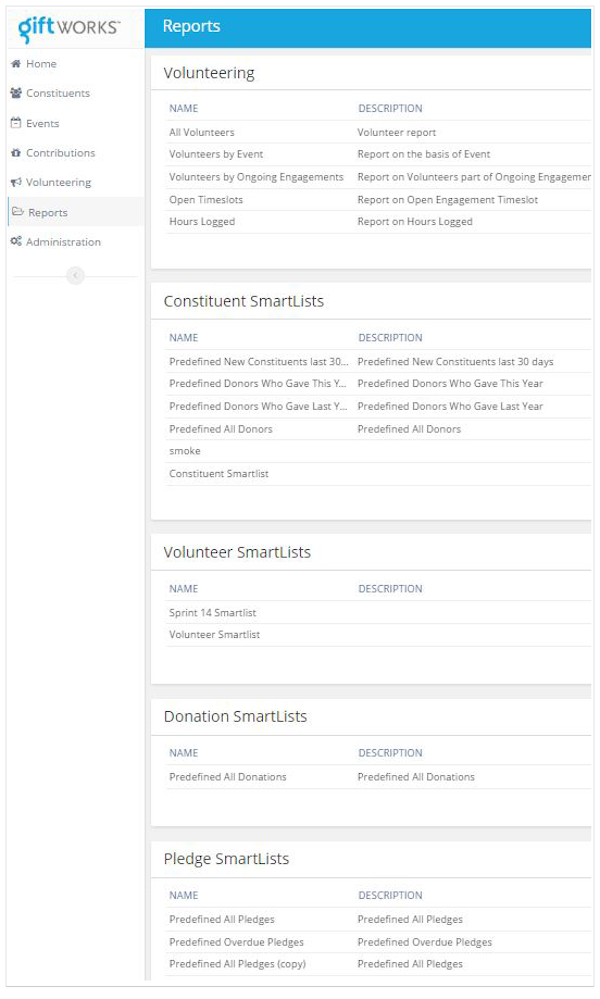The width and height of the screenshot is (600, 999).
Task: Click the Constituents people icon
Action: [x=16, y=93]
